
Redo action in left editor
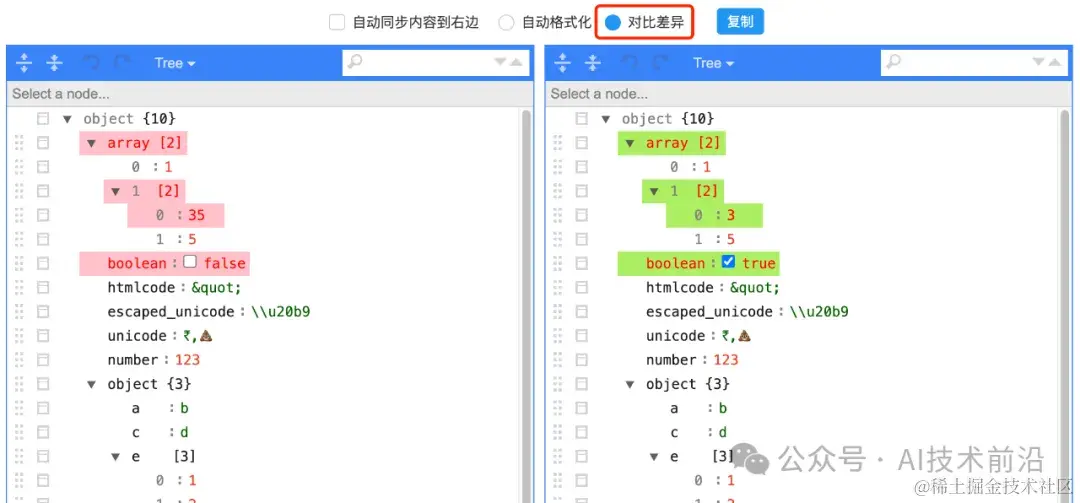122,63
